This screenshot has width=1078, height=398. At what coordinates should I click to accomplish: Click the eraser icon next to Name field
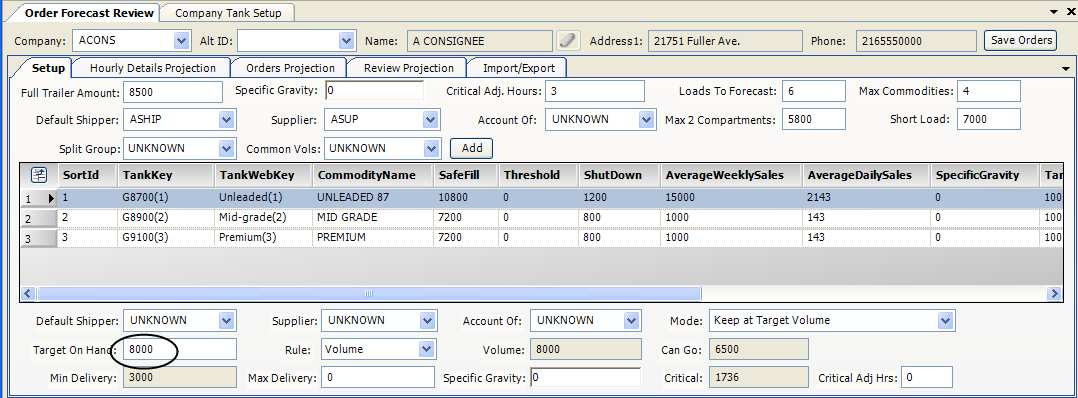click(x=568, y=41)
